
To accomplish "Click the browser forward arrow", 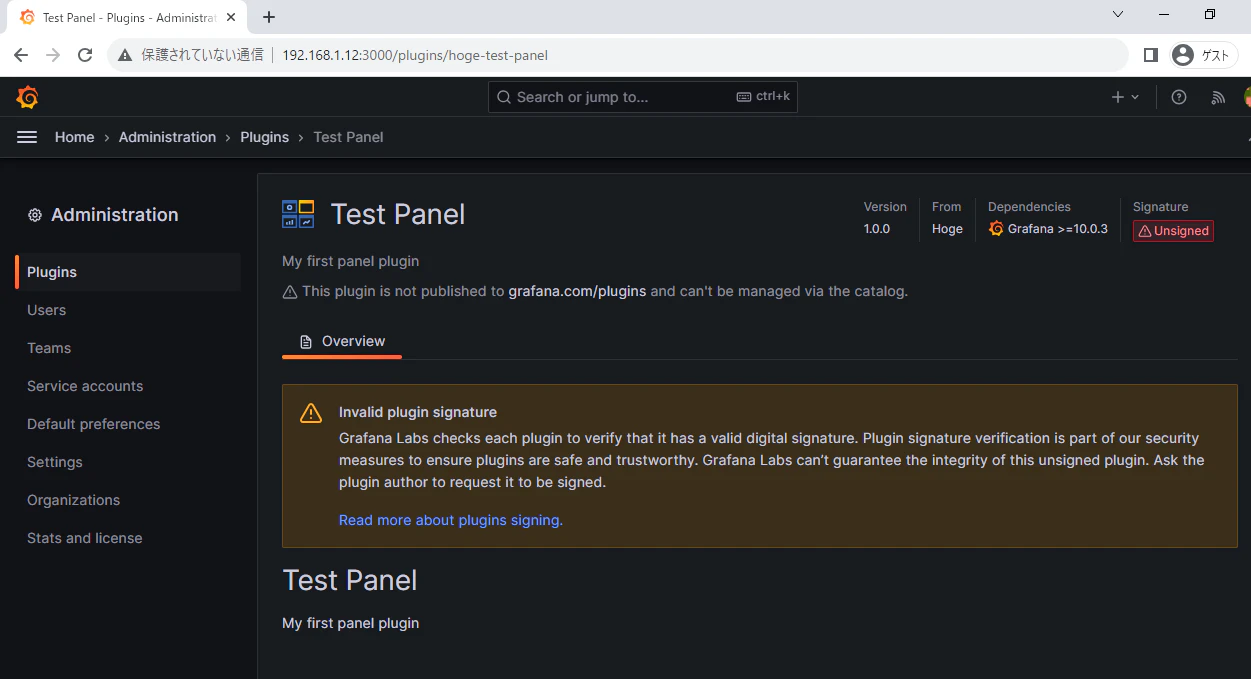I will click(x=53, y=55).
